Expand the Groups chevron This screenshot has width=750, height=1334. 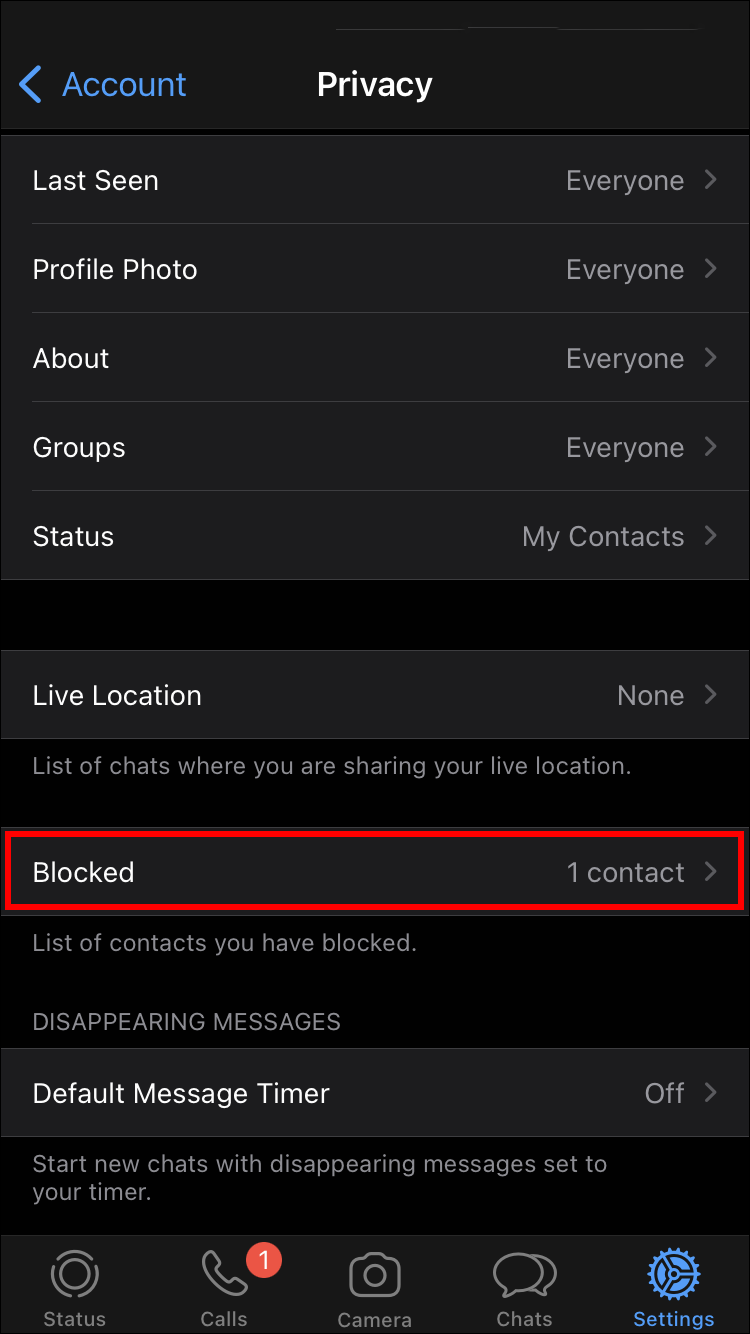(x=711, y=447)
